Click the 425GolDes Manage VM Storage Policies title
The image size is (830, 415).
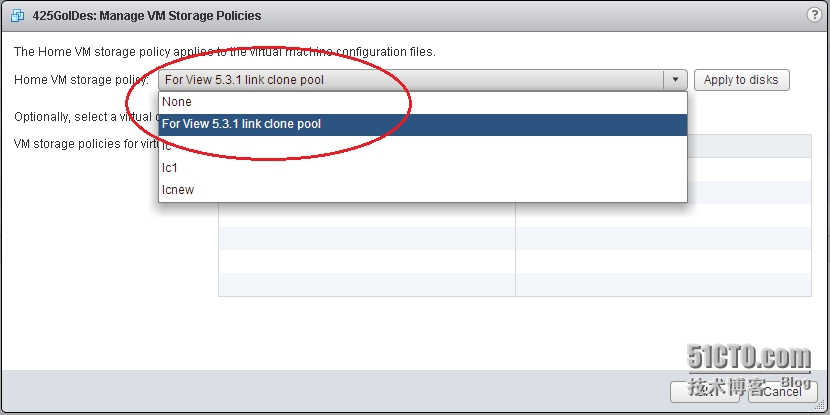pos(147,16)
